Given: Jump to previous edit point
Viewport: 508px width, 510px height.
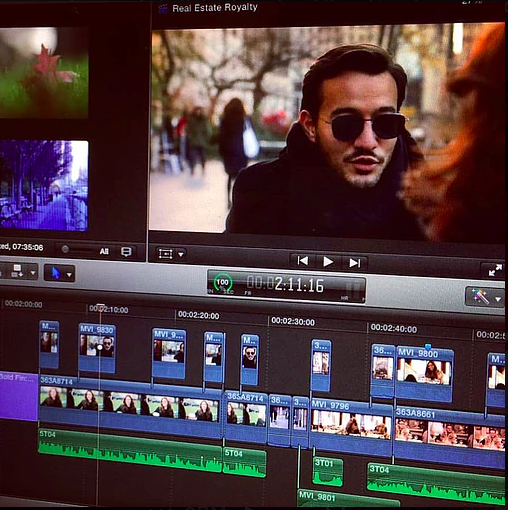Looking at the screenshot, I should pos(303,261).
